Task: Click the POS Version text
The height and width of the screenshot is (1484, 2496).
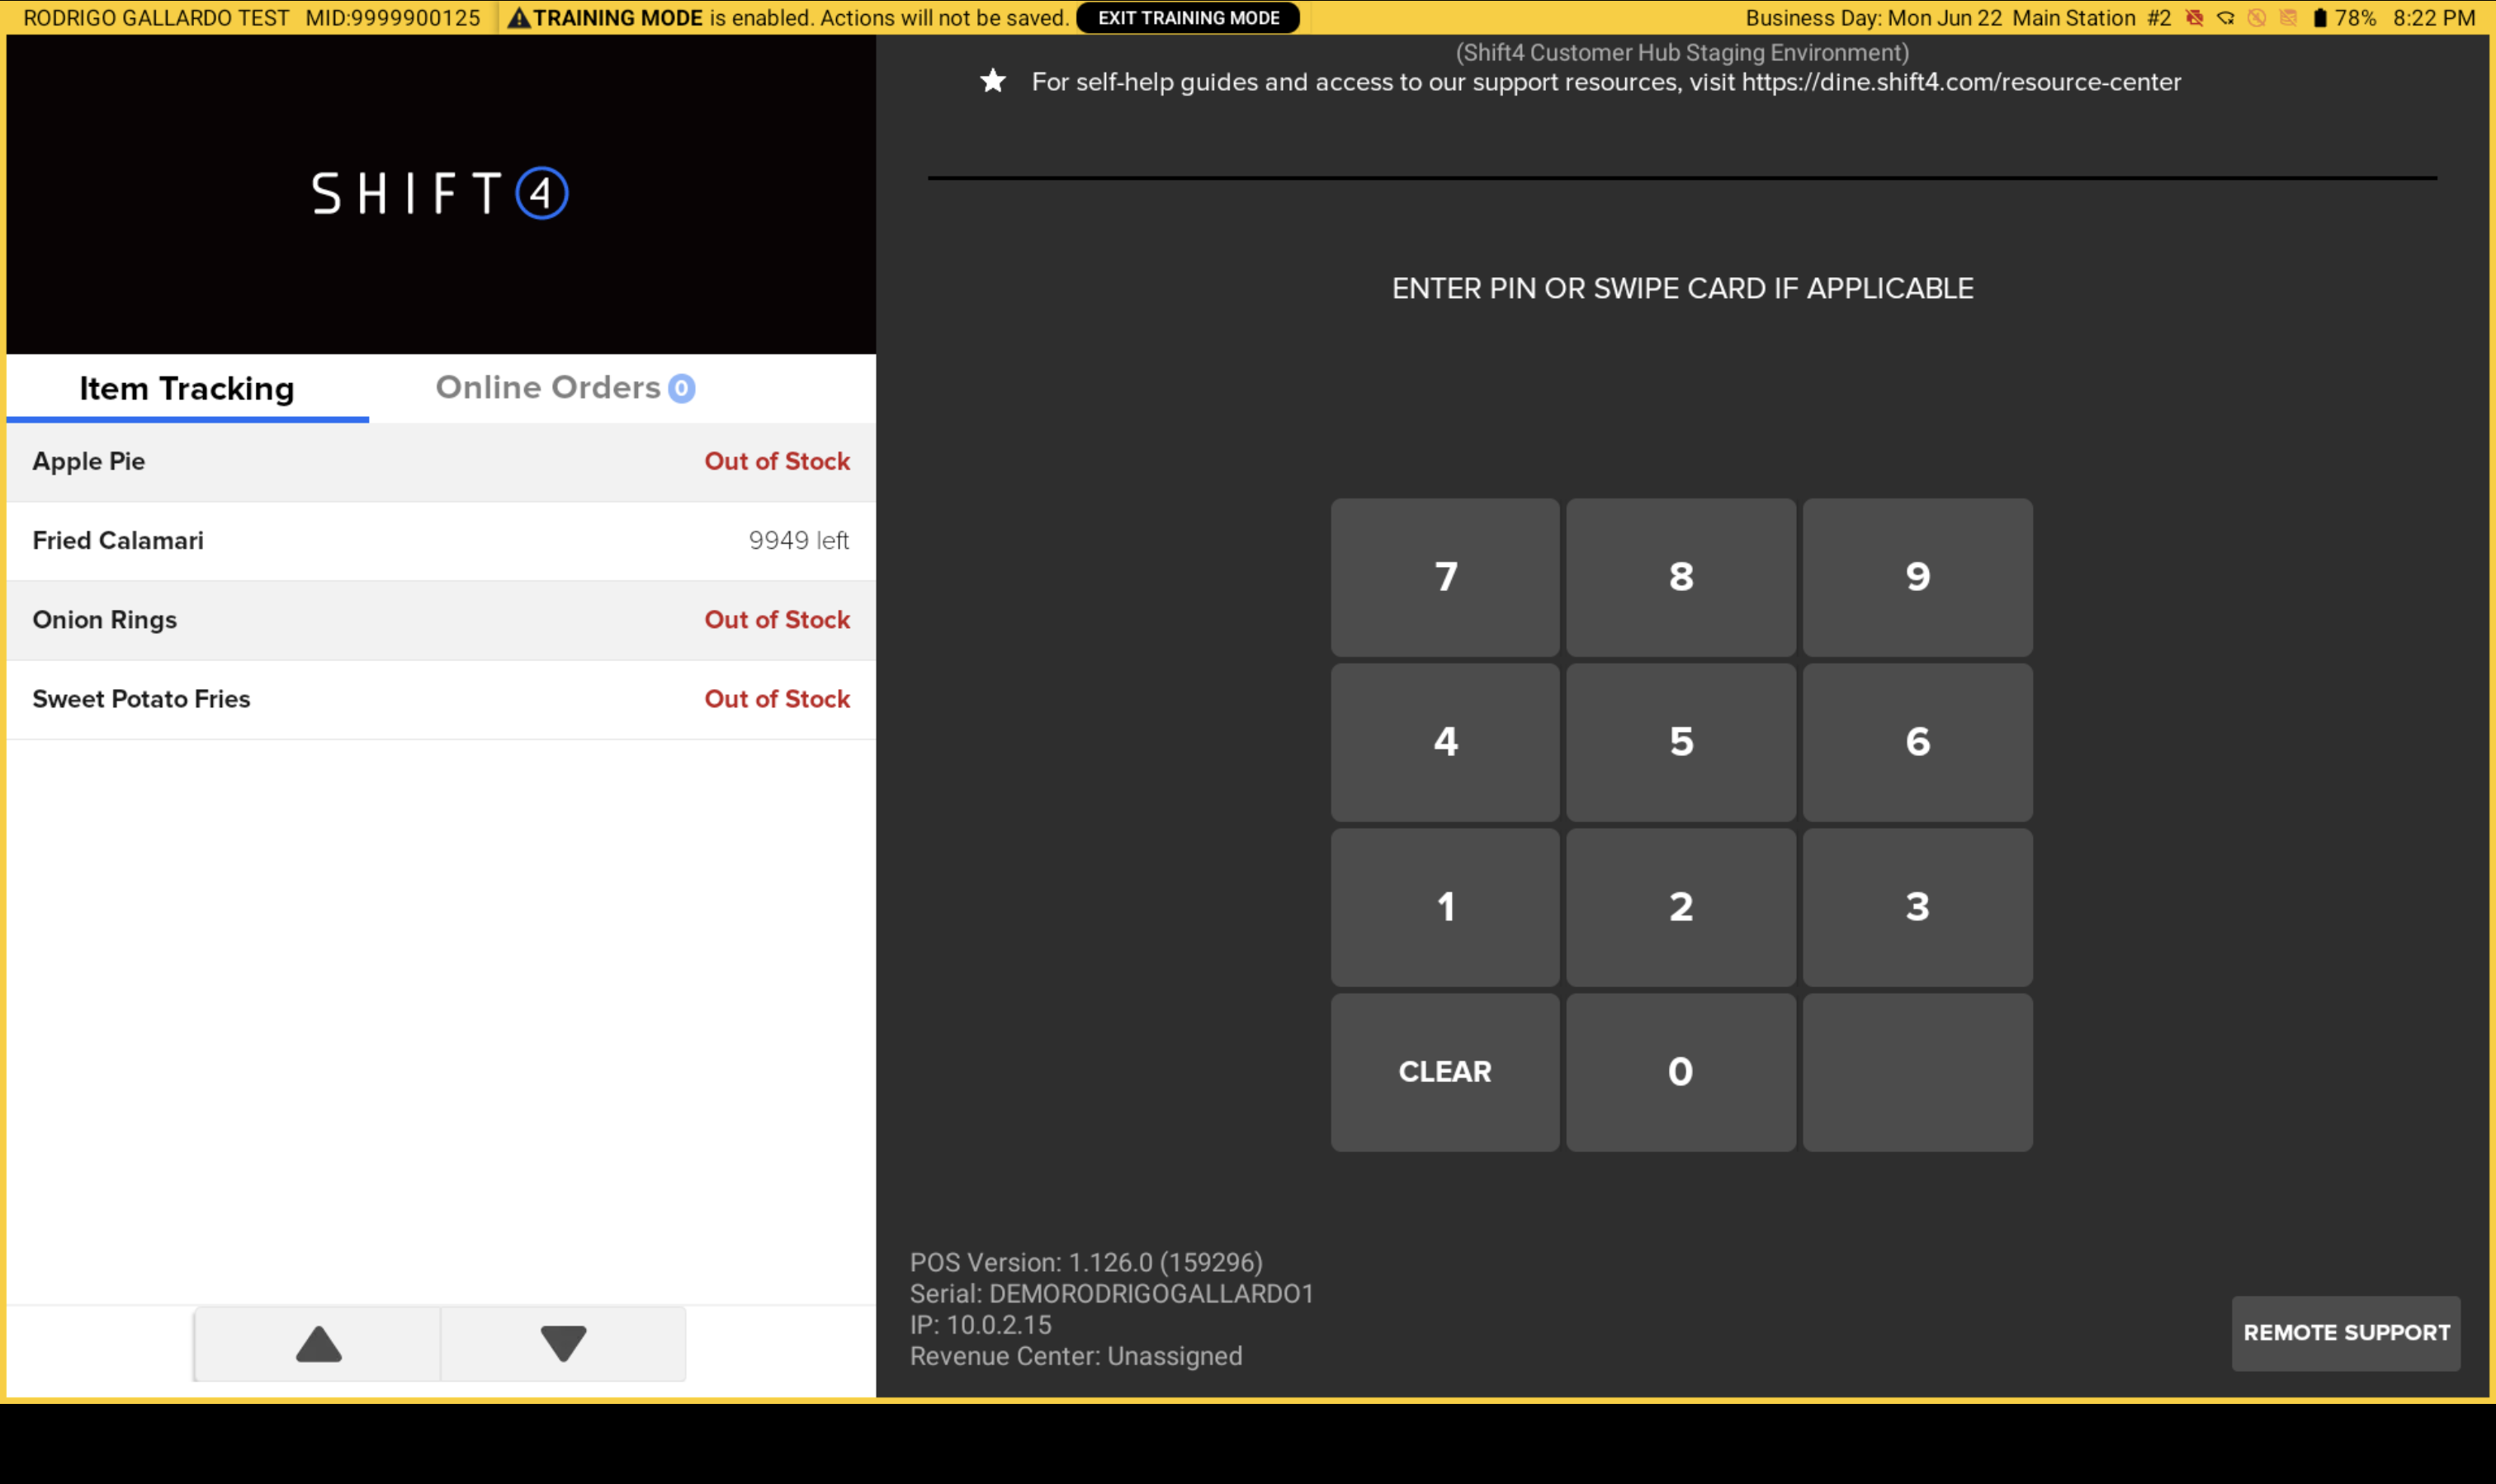Action: 1086,1262
